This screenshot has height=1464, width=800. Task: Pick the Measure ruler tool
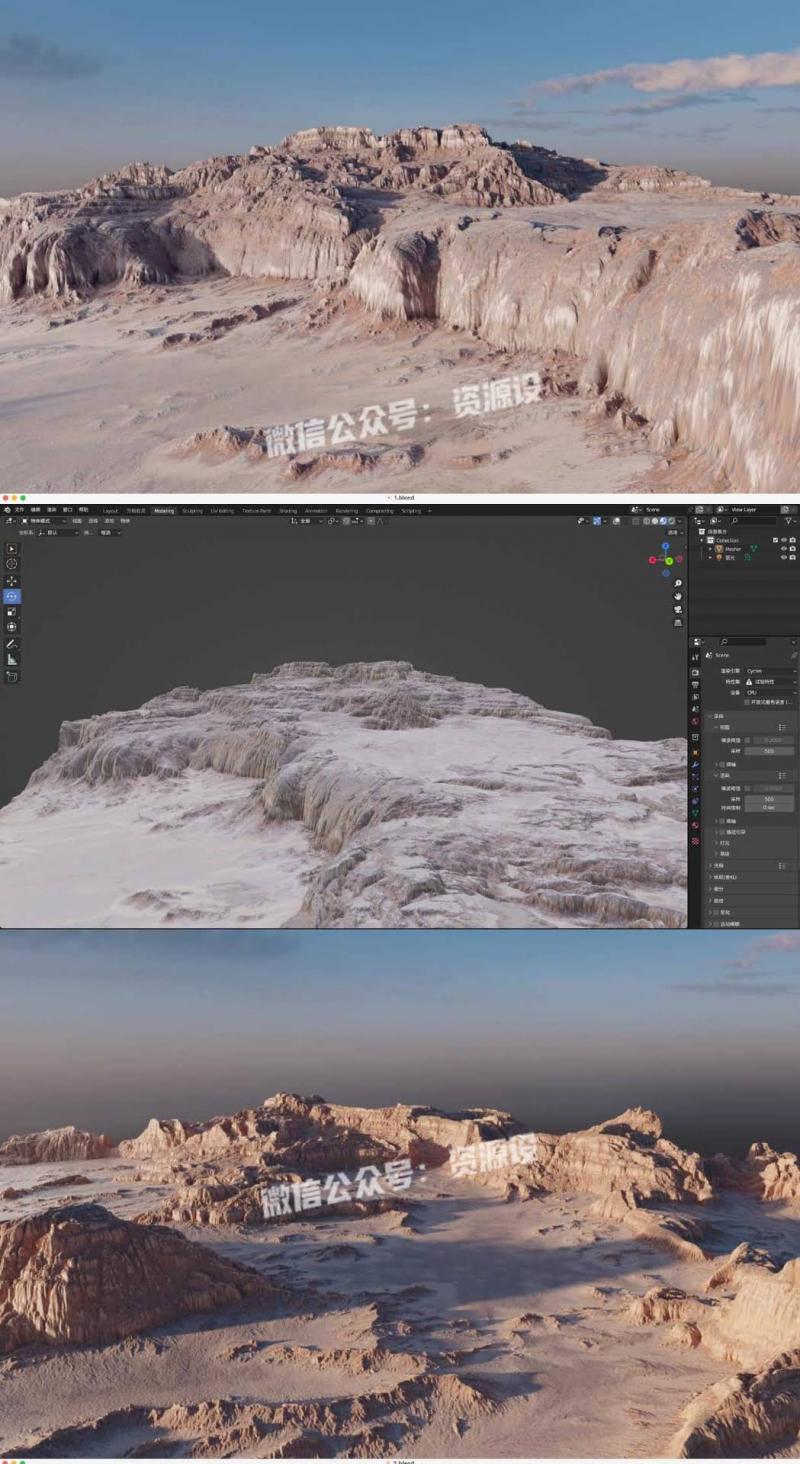pos(12,659)
